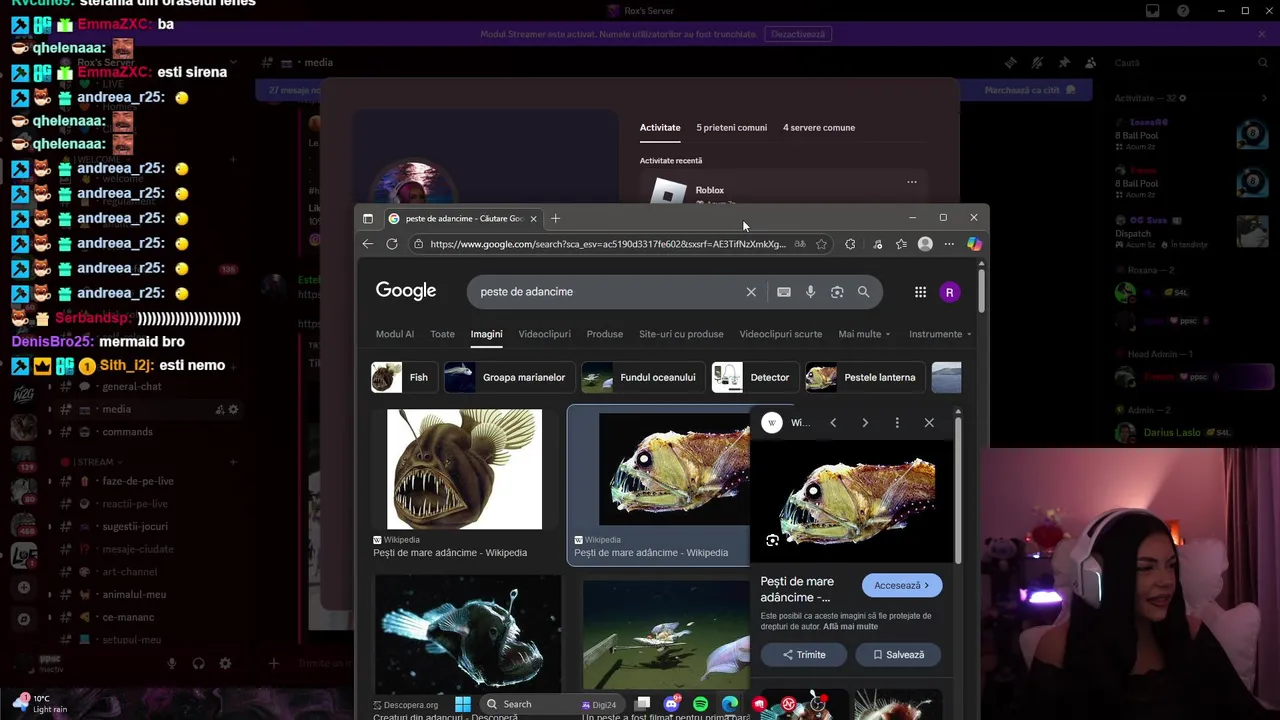
Task: Select the Videoclipuri tab
Action: point(544,334)
